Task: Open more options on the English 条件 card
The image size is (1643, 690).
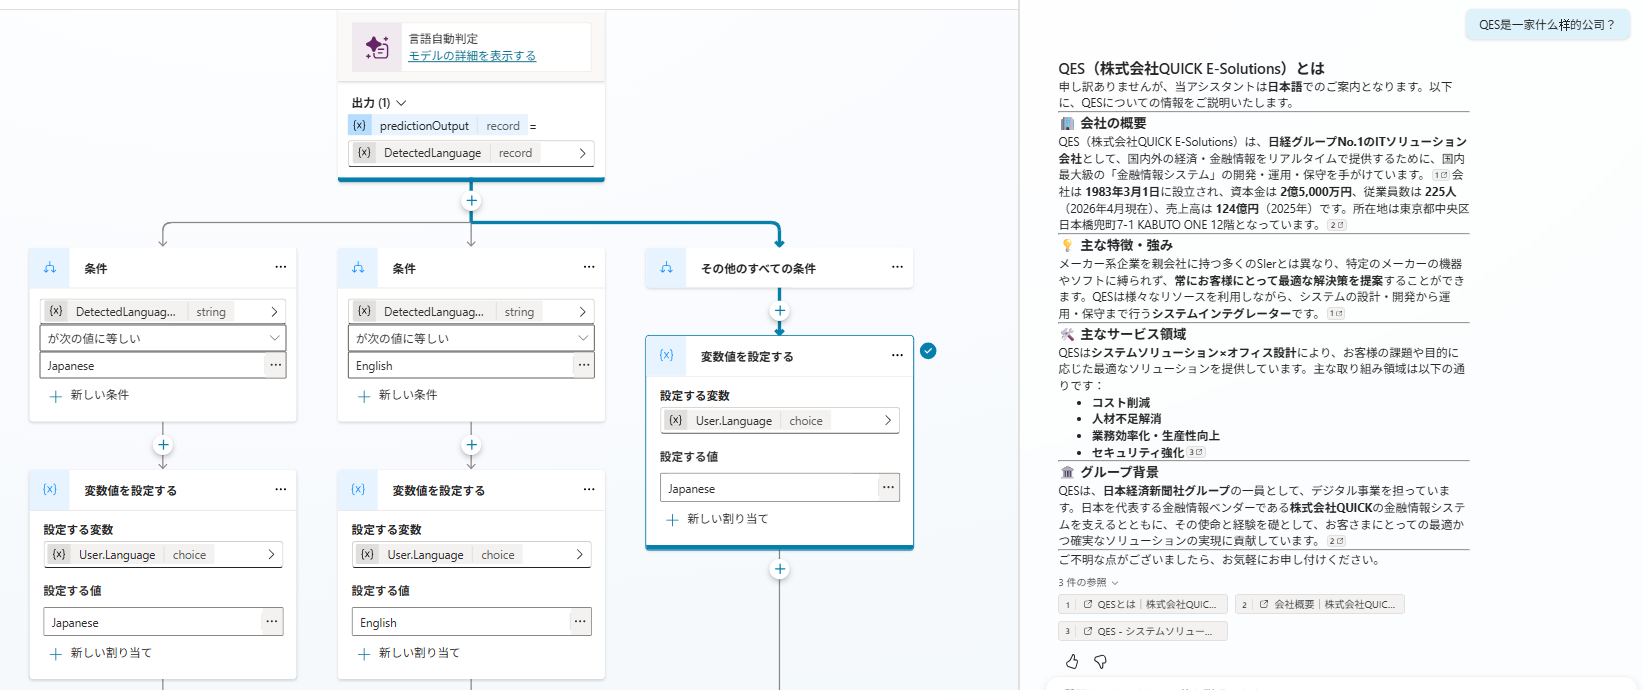Action: [x=589, y=267]
